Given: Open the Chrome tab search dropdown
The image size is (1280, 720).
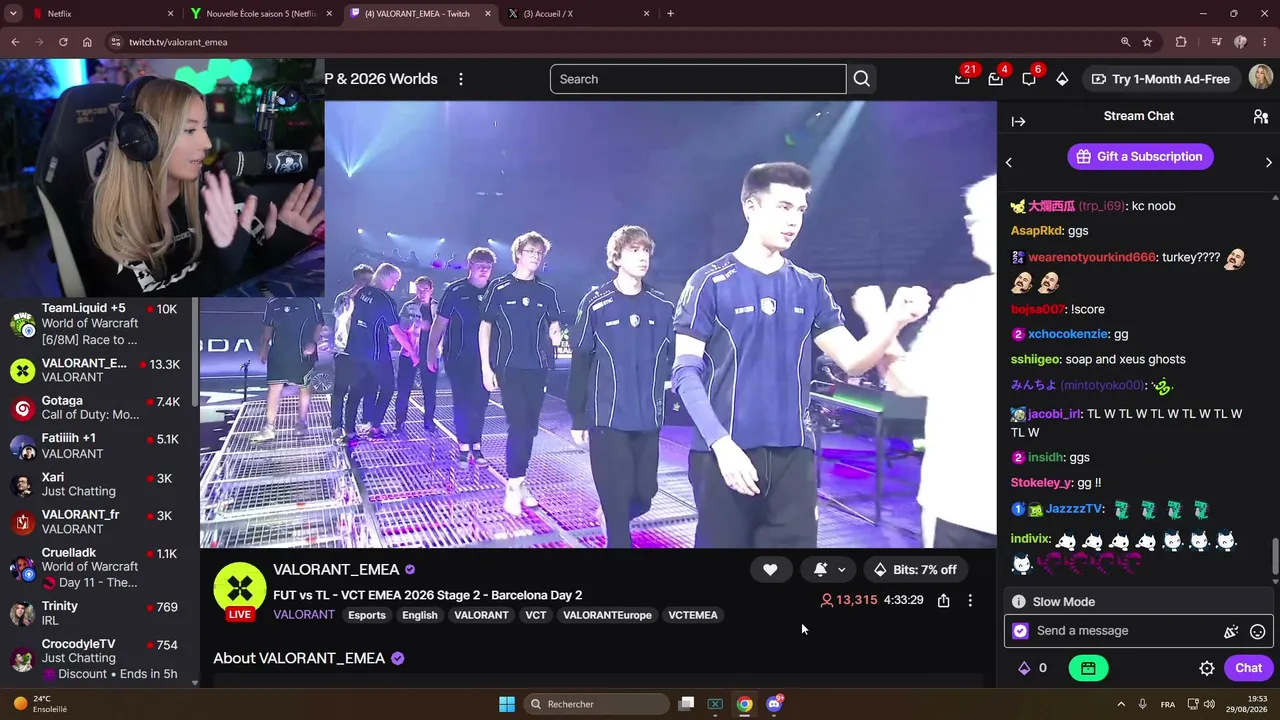Looking at the screenshot, I should [x=13, y=14].
